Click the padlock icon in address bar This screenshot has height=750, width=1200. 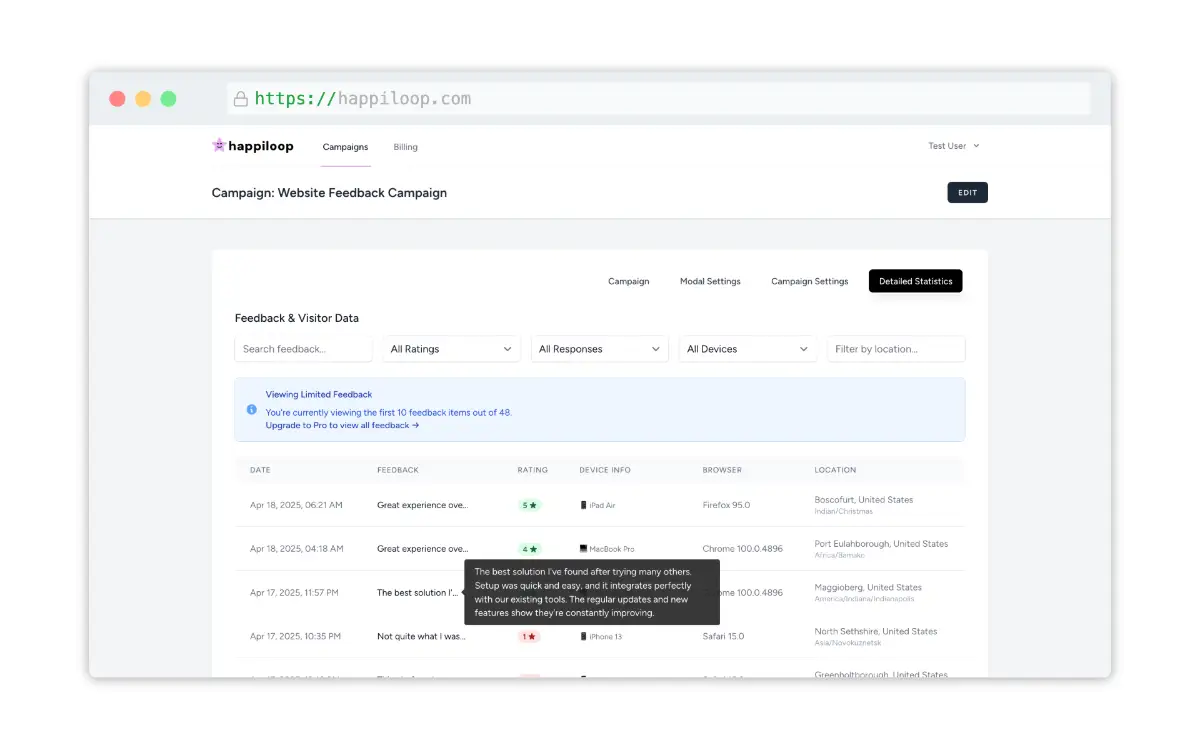pyautogui.click(x=240, y=99)
